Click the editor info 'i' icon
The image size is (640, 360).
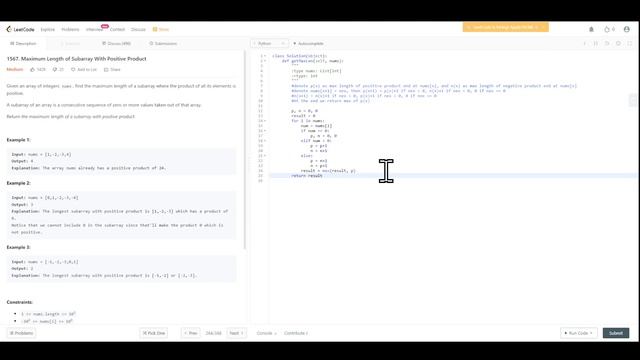584,43
